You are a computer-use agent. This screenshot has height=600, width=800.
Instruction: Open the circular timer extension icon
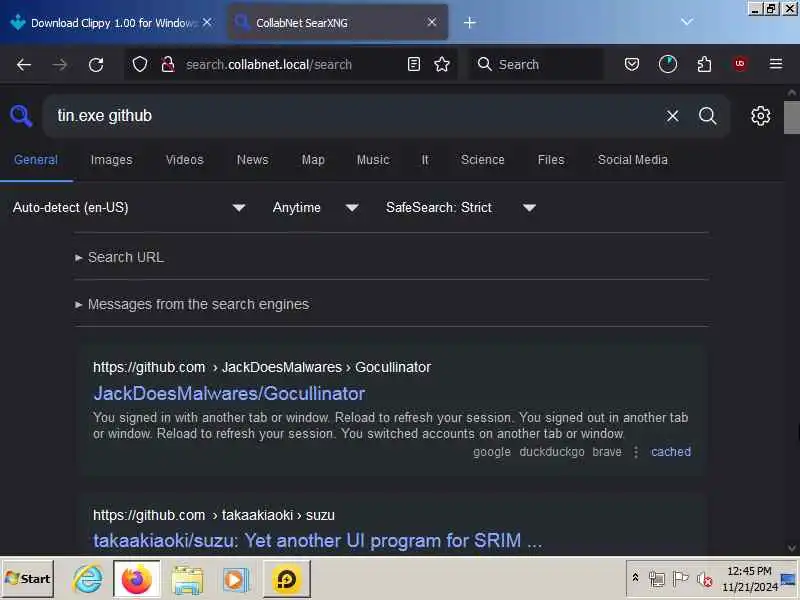click(668, 64)
